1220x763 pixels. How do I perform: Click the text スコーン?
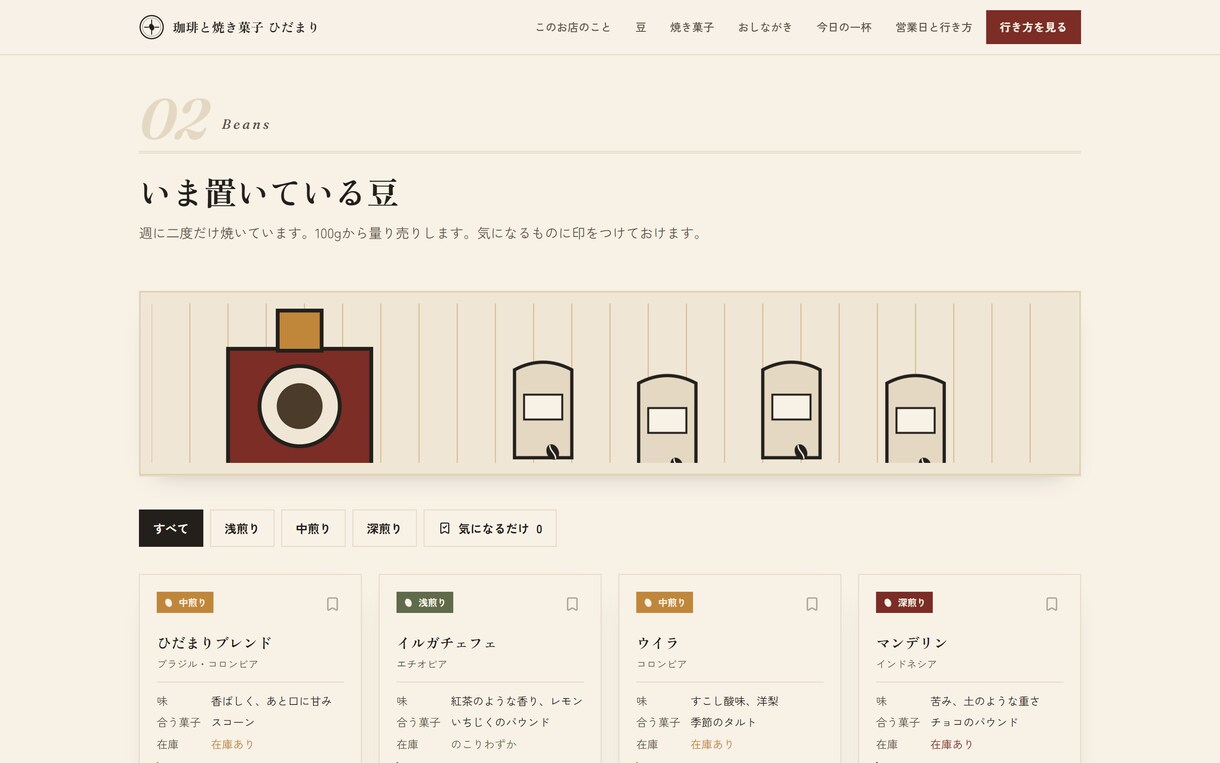click(233, 722)
